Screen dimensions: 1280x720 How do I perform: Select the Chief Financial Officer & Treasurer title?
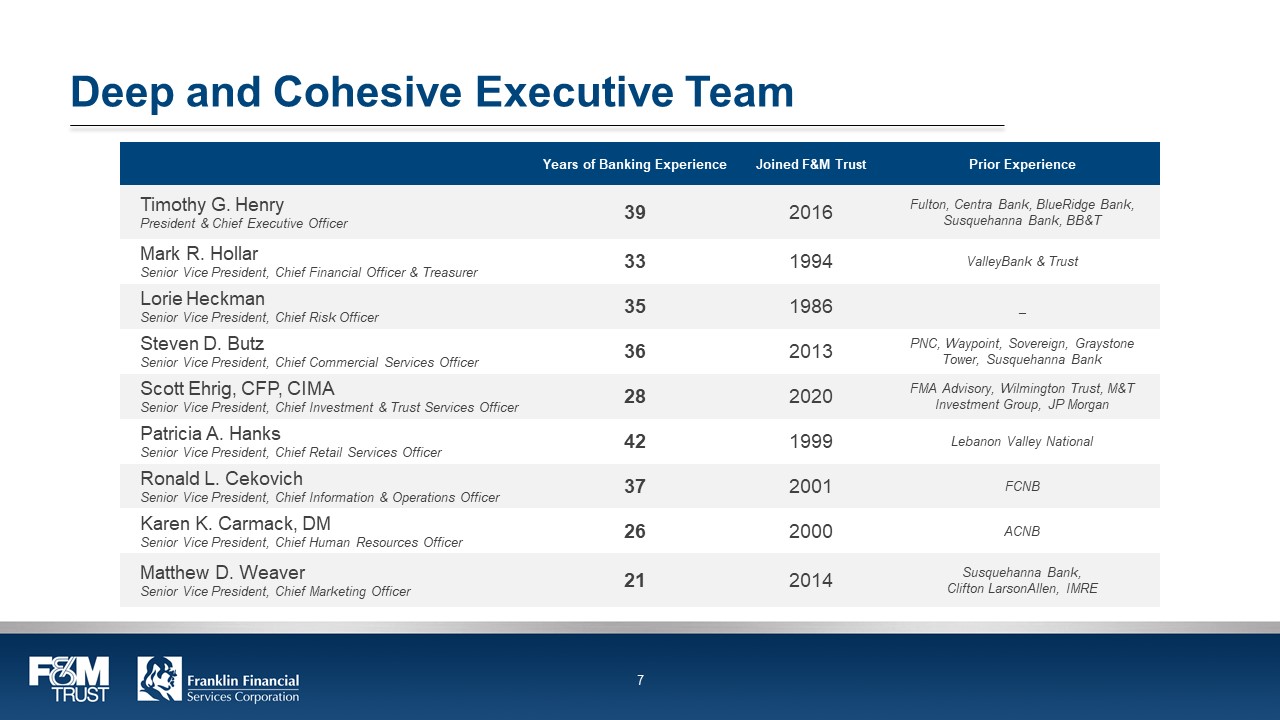[309, 272]
